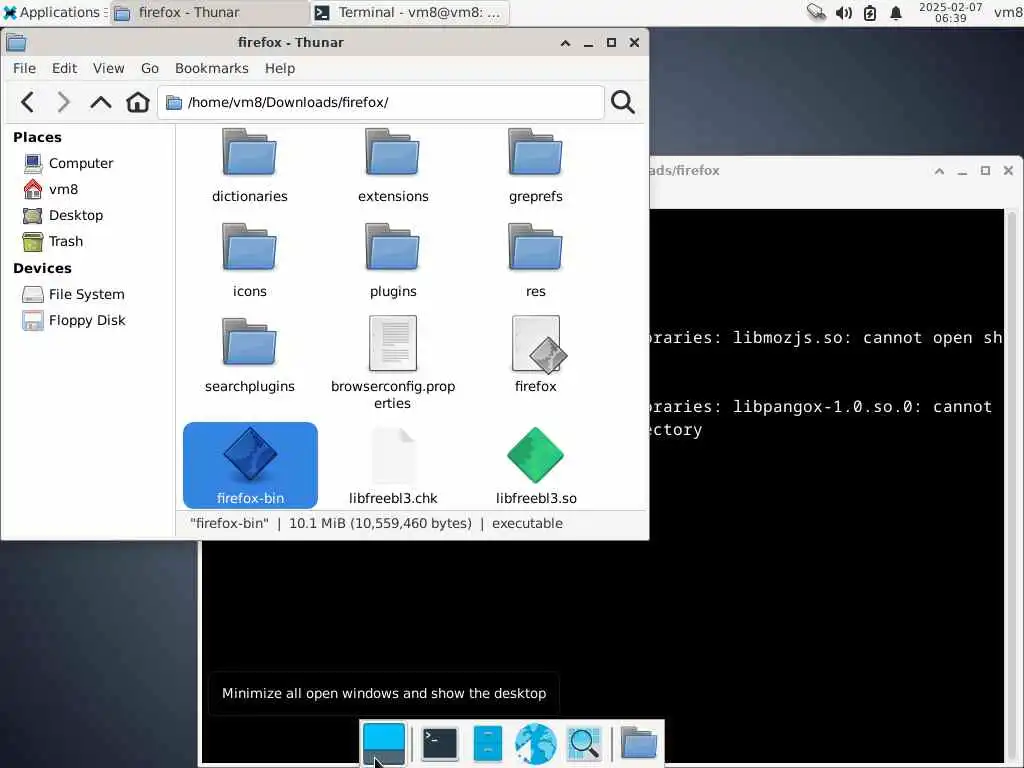Click the clock showing 2025-02-07
This screenshot has width=1024, height=768.
[x=950, y=12]
